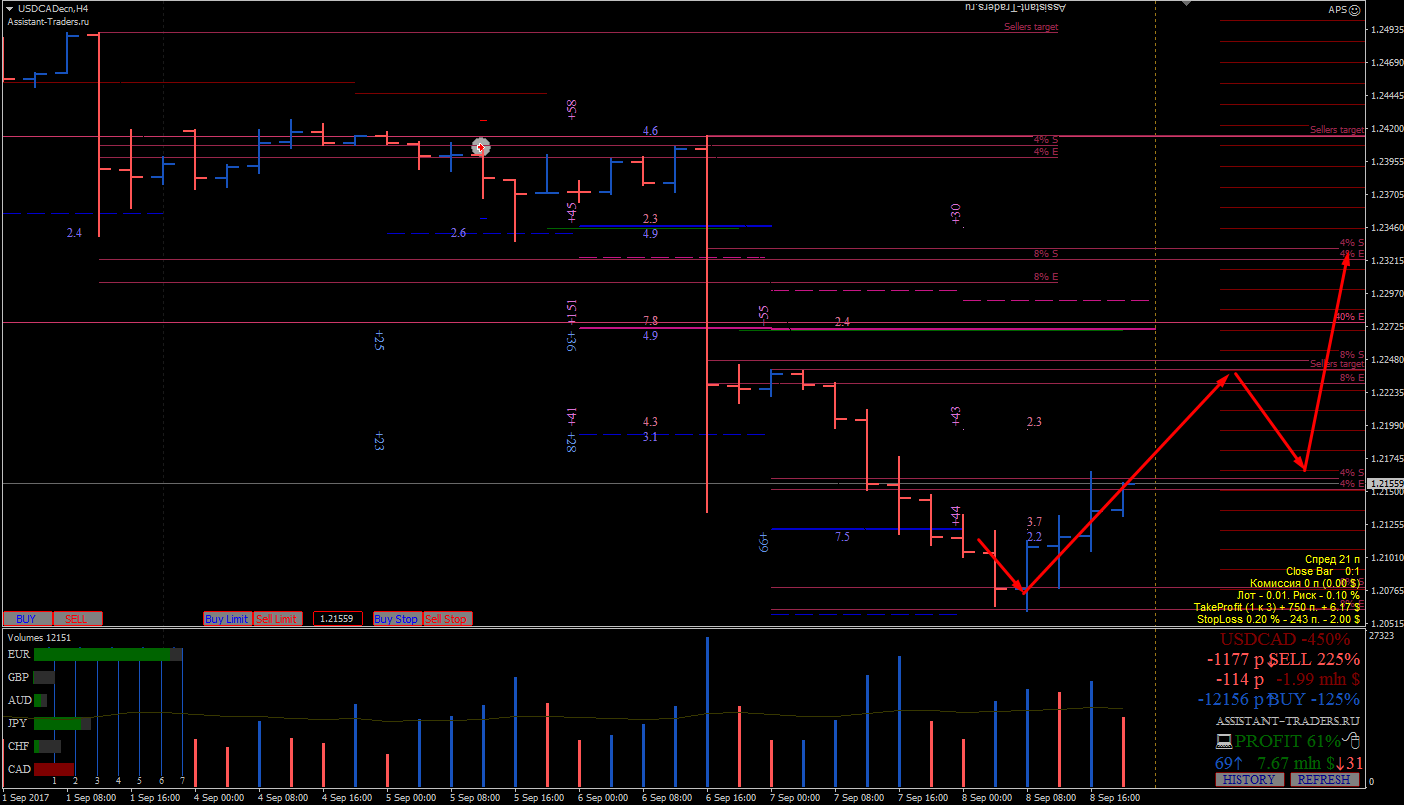The width and height of the screenshot is (1404, 805).
Task: Click the JPY currency strength bar
Action: pos(62,723)
